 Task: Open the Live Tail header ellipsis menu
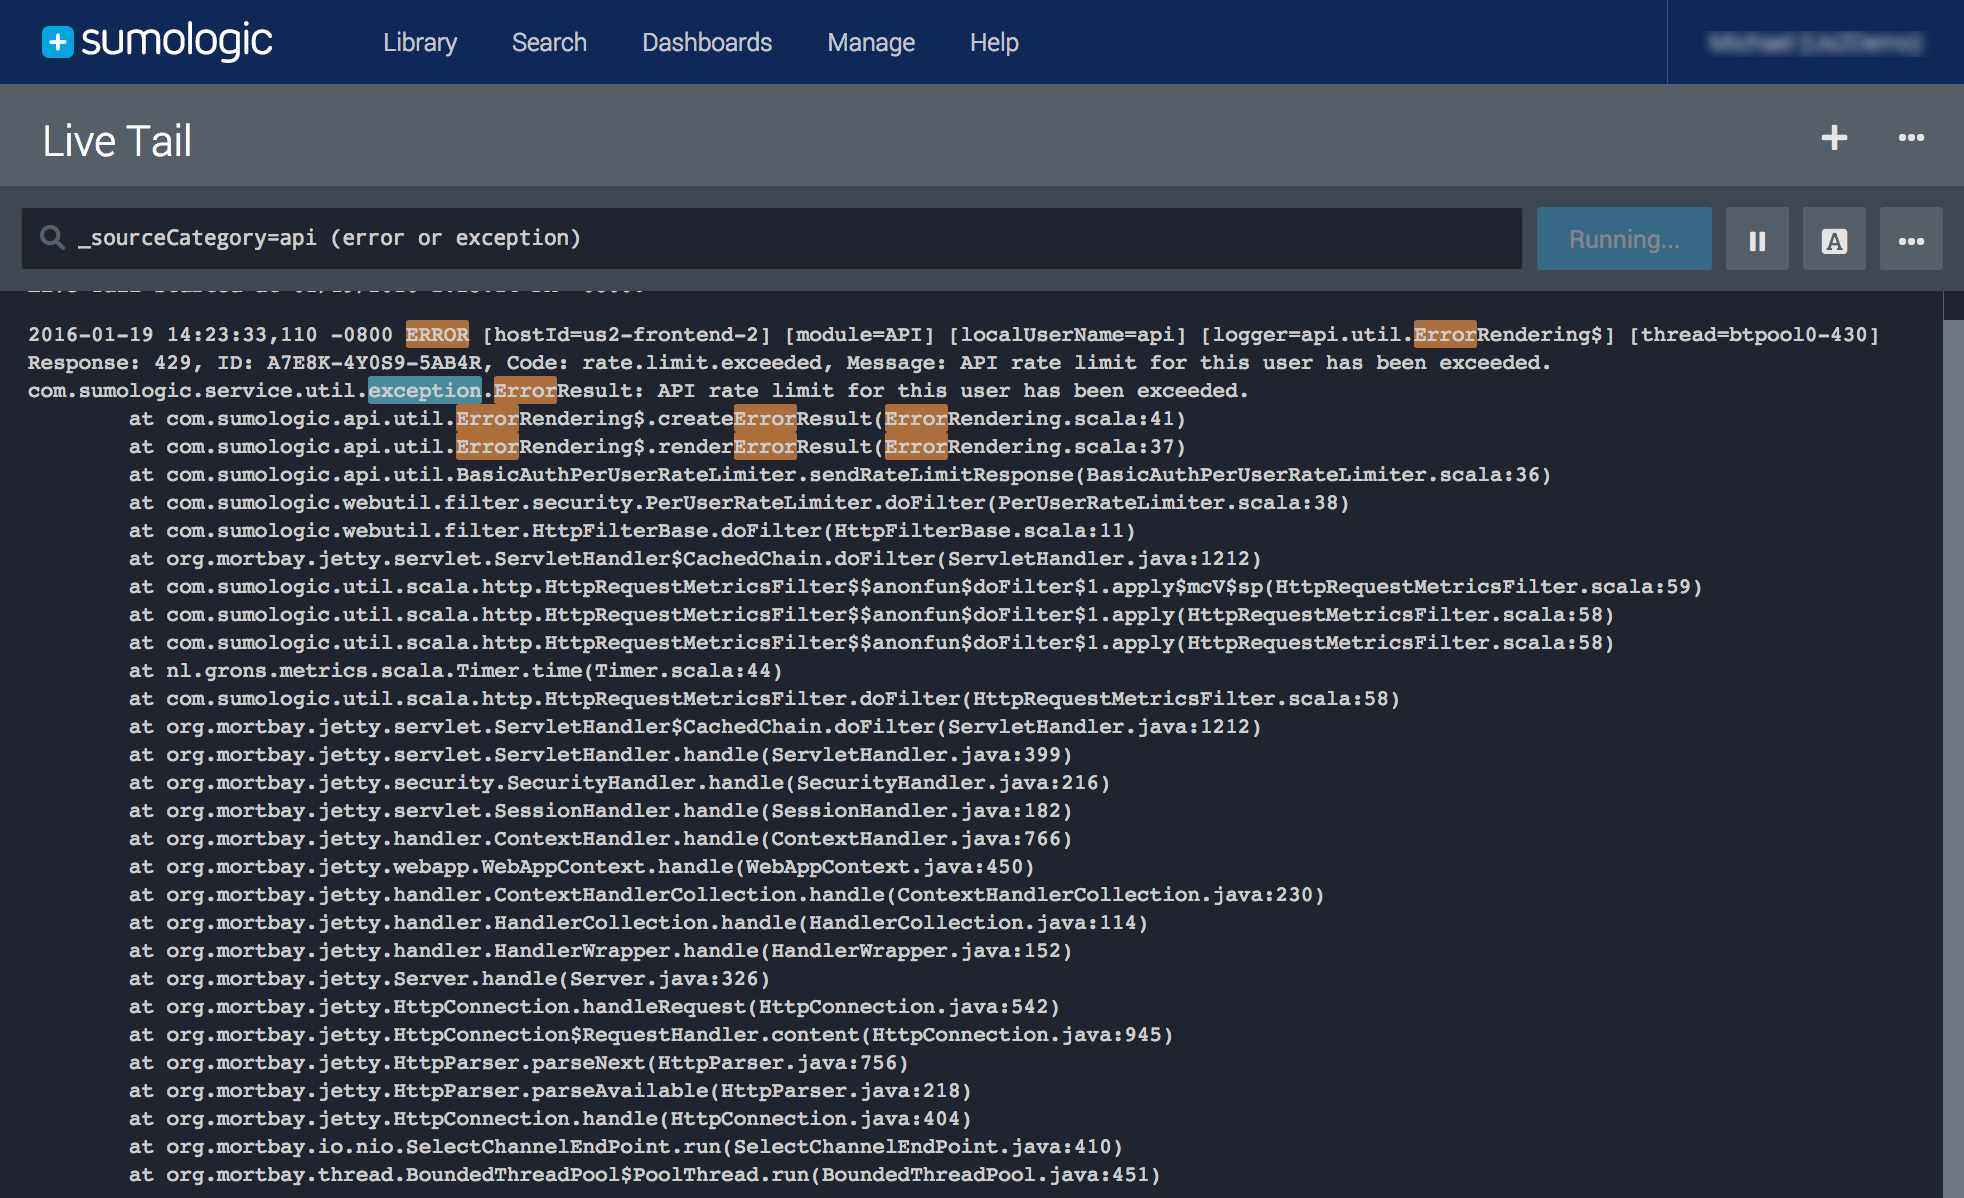pos(1911,138)
